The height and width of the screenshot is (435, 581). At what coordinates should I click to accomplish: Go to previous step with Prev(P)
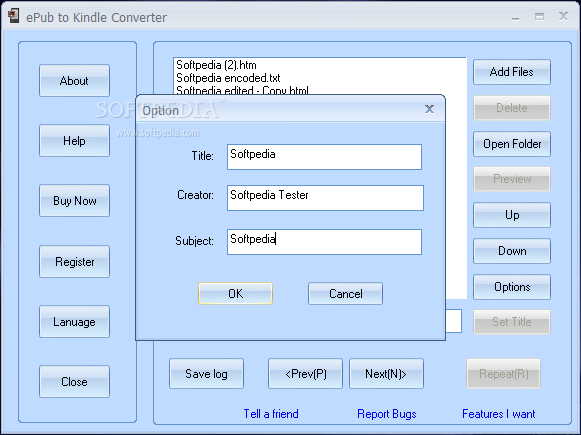pyautogui.click(x=305, y=373)
